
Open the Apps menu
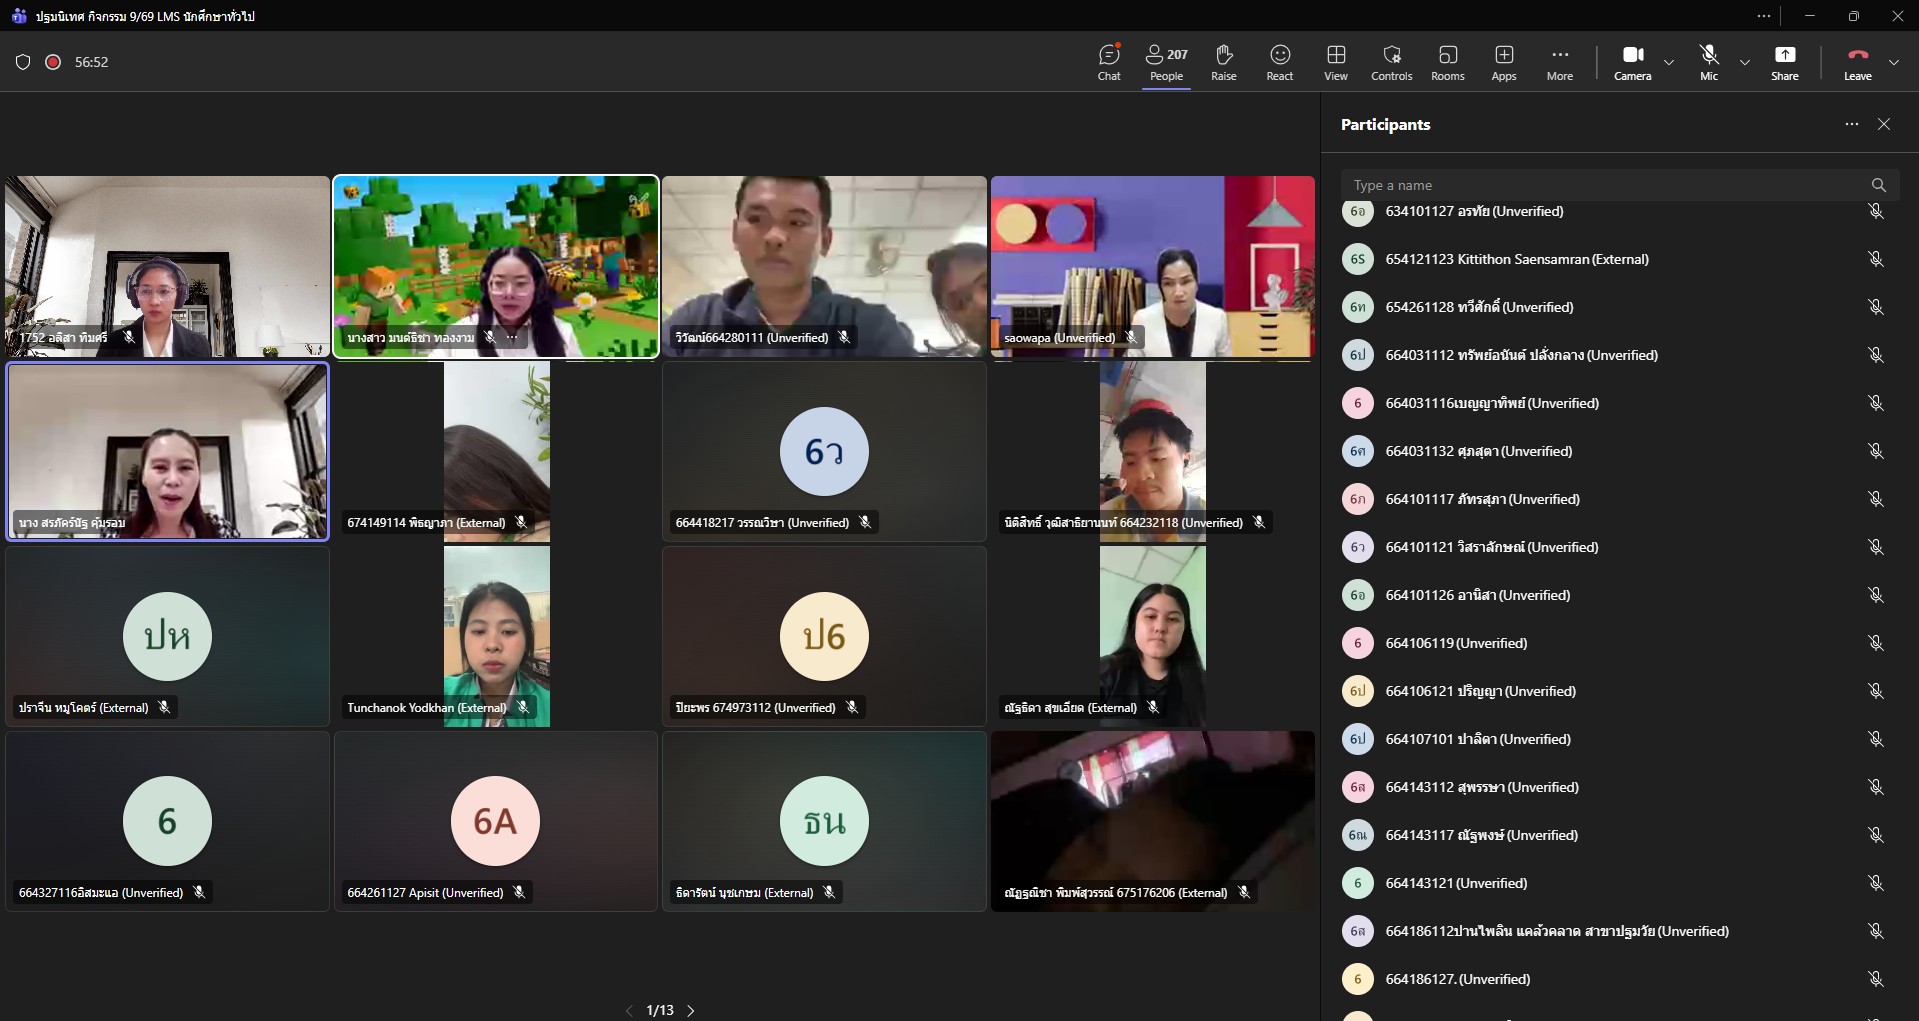[1503, 62]
